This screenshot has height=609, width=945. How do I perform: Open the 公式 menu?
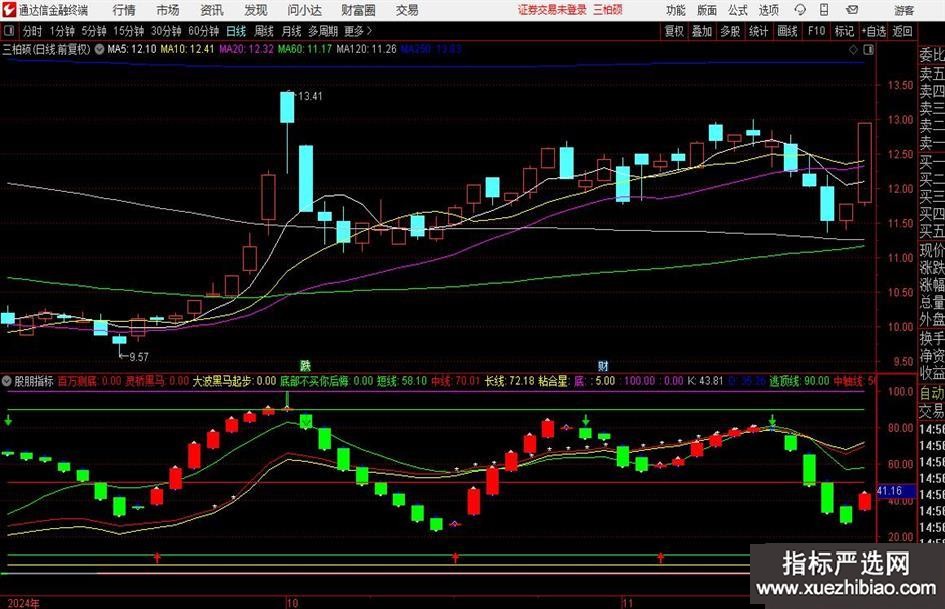[x=738, y=10]
